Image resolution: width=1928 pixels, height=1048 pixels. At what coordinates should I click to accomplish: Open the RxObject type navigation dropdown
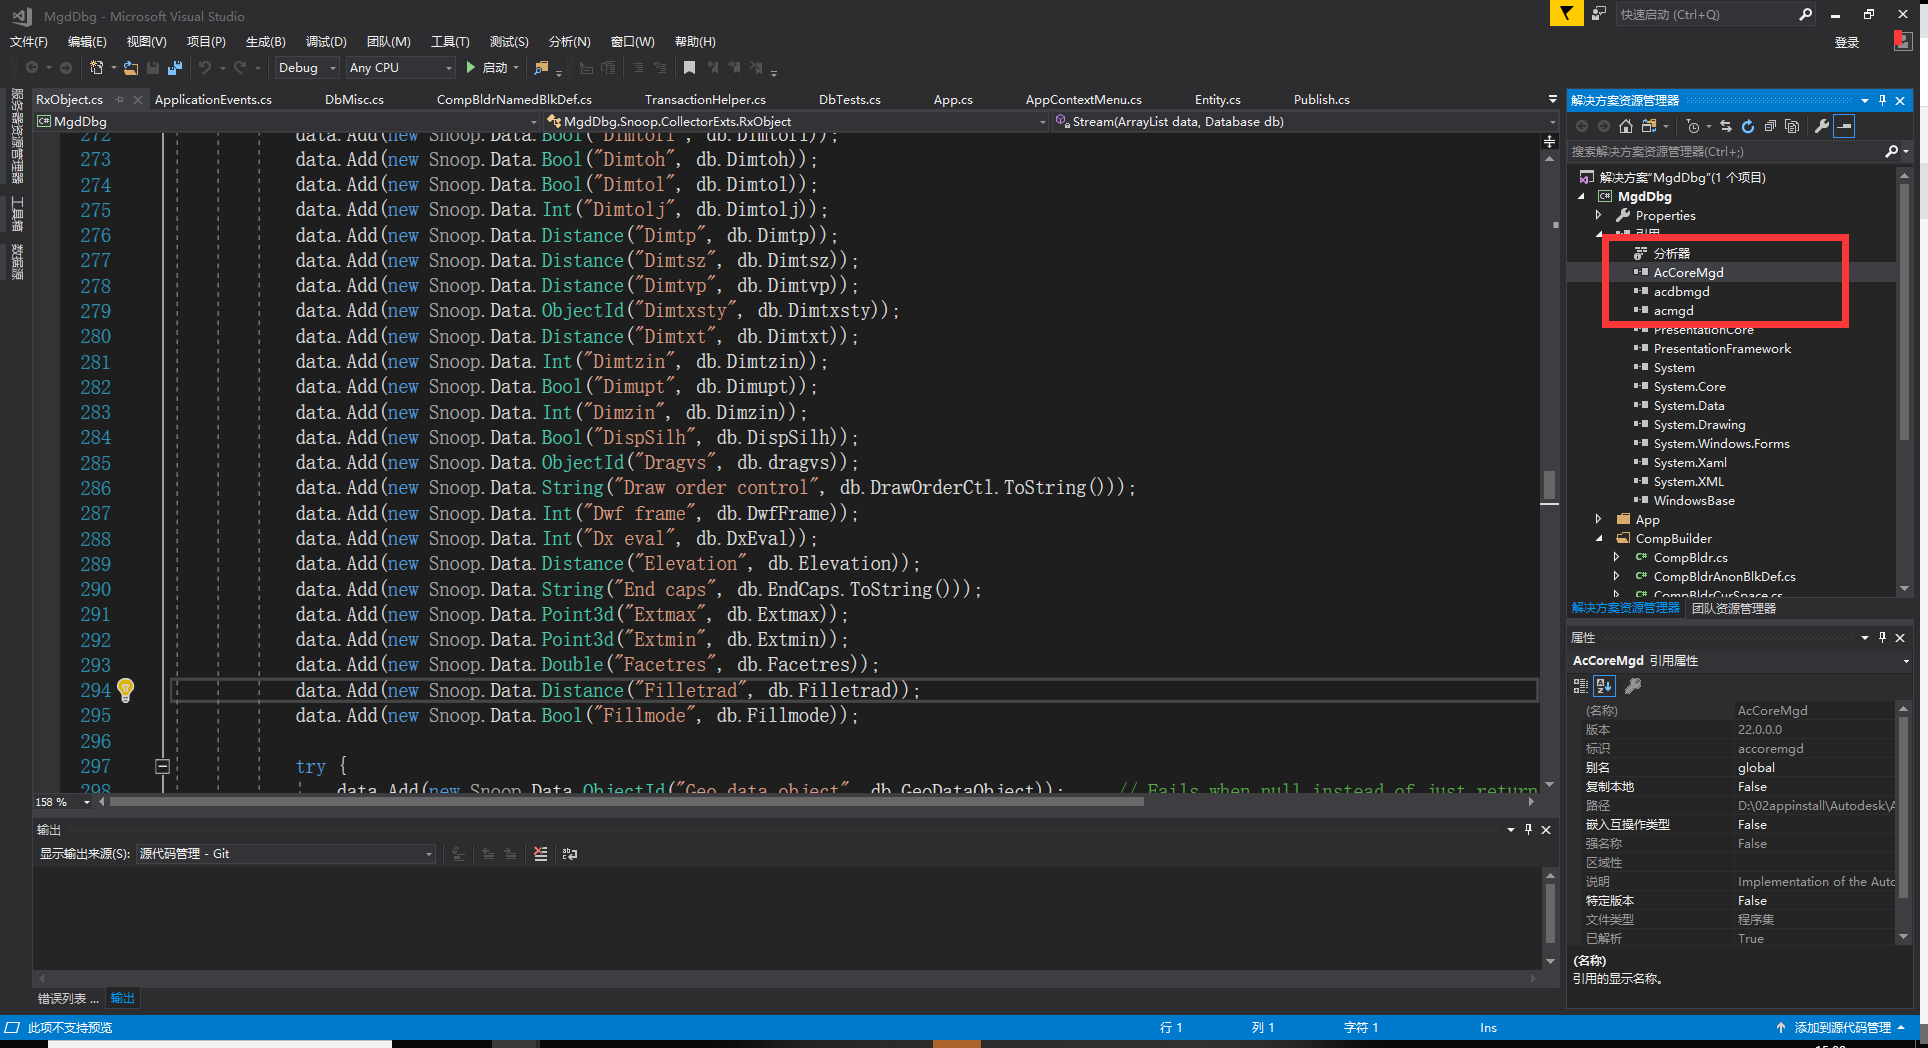pyautogui.click(x=797, y=121)
